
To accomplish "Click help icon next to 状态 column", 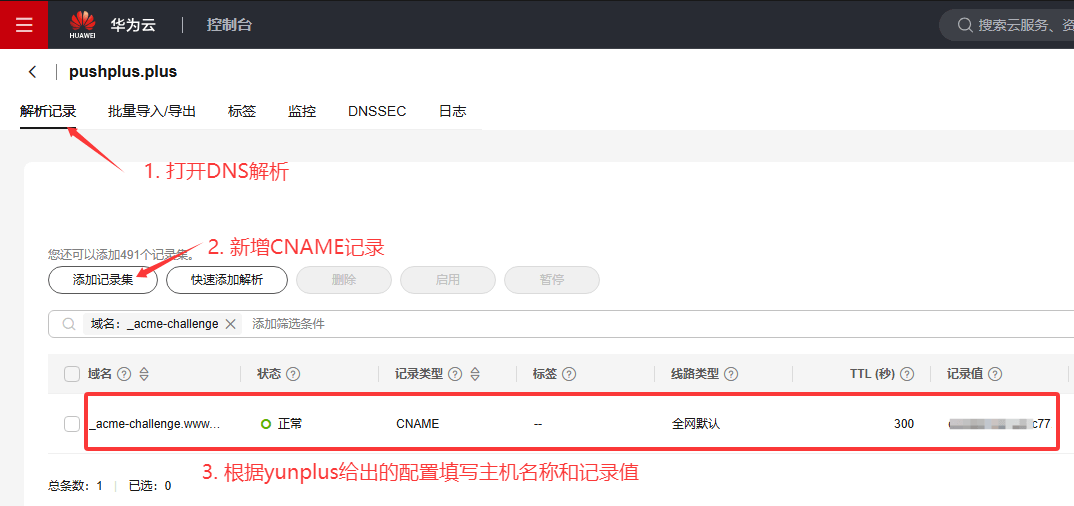I will click(x=293, y=374).
